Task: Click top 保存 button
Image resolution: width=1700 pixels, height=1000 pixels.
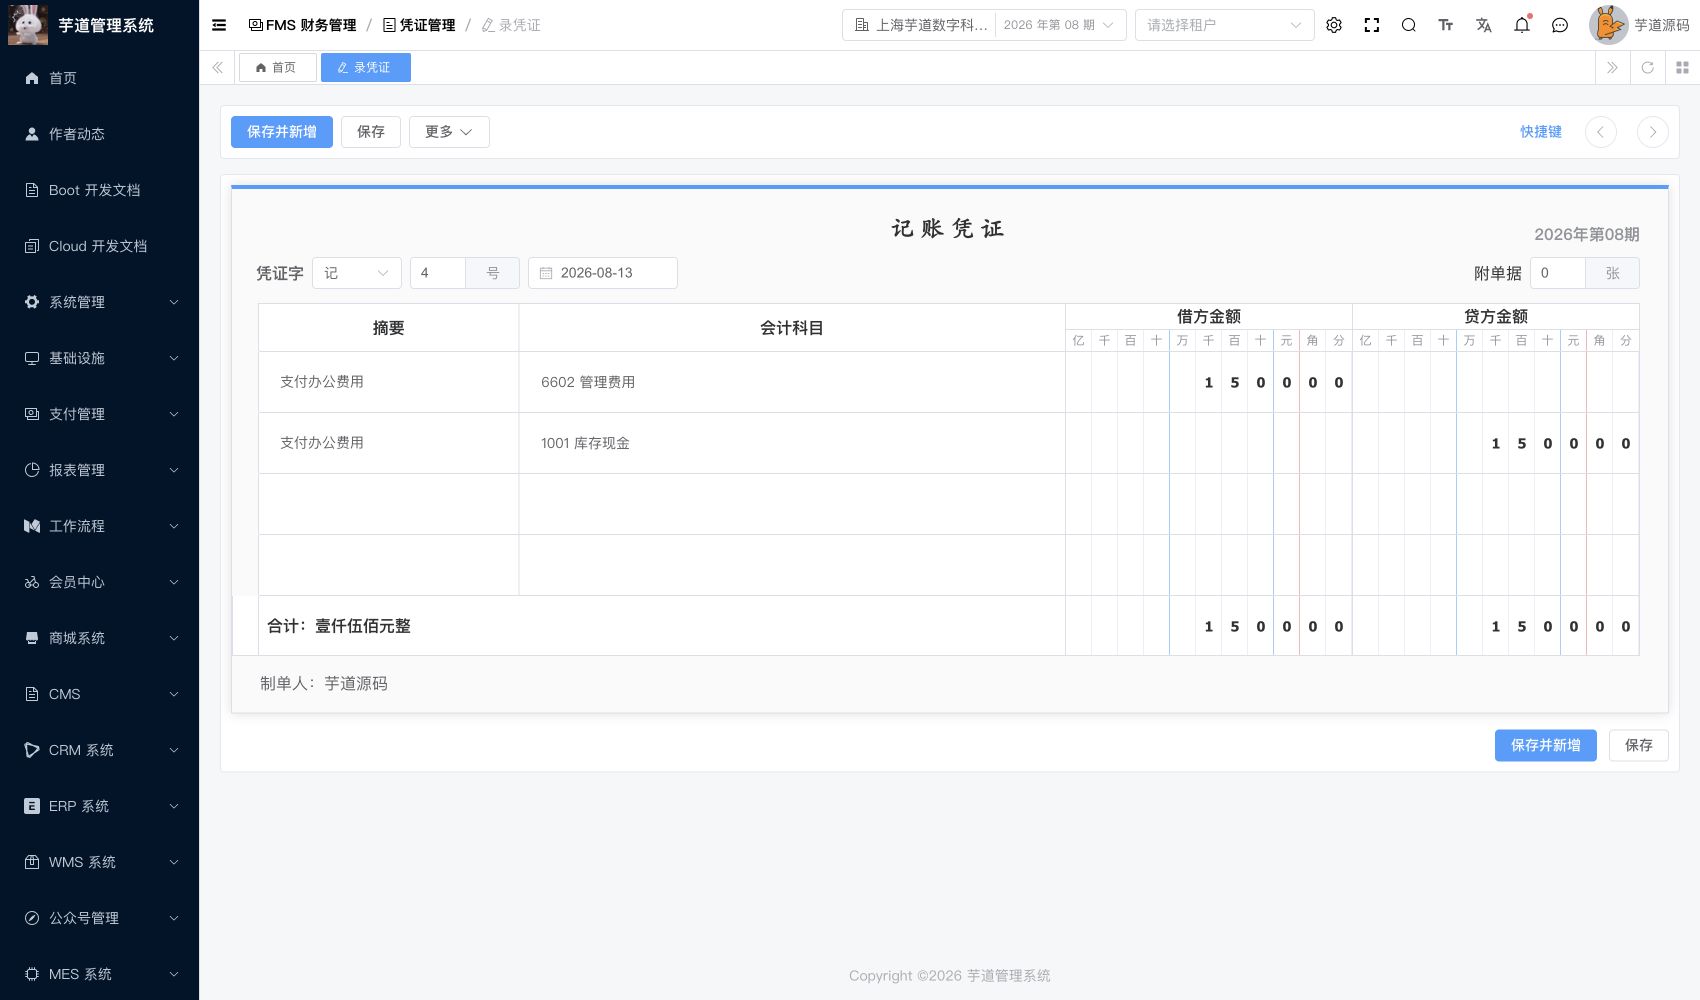Action: click(371, 132)
